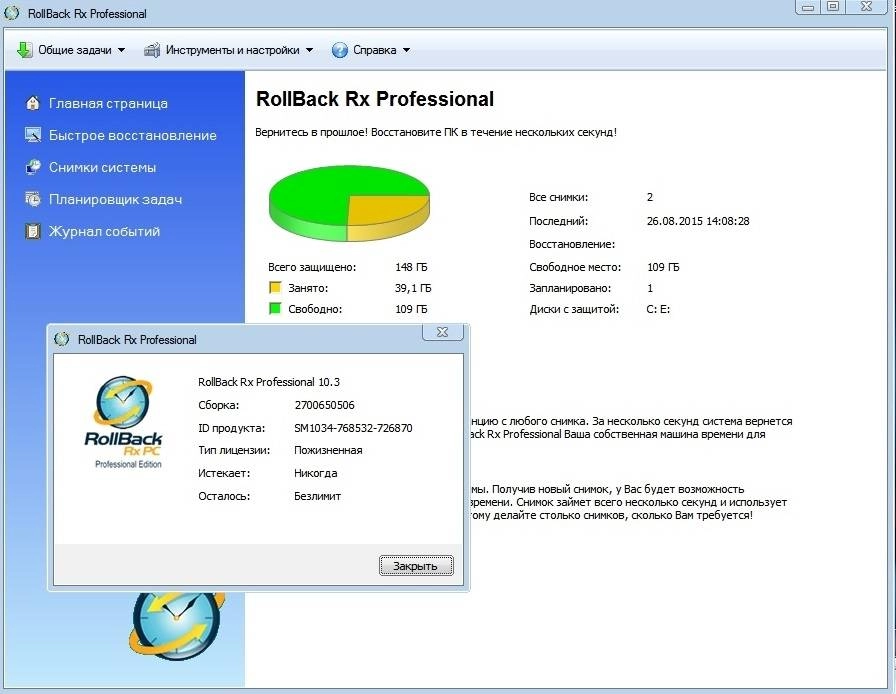Click the Занято value 39,1 ГБ
This screenshot has height=694, width=896.
(413, 288)
